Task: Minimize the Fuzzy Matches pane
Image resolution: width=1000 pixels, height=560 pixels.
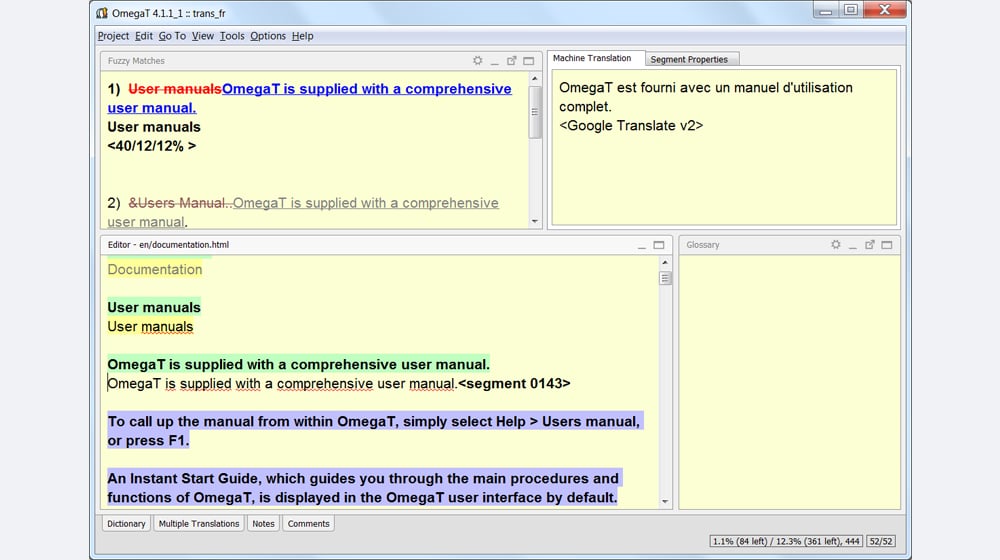Action: coord(494,61)
